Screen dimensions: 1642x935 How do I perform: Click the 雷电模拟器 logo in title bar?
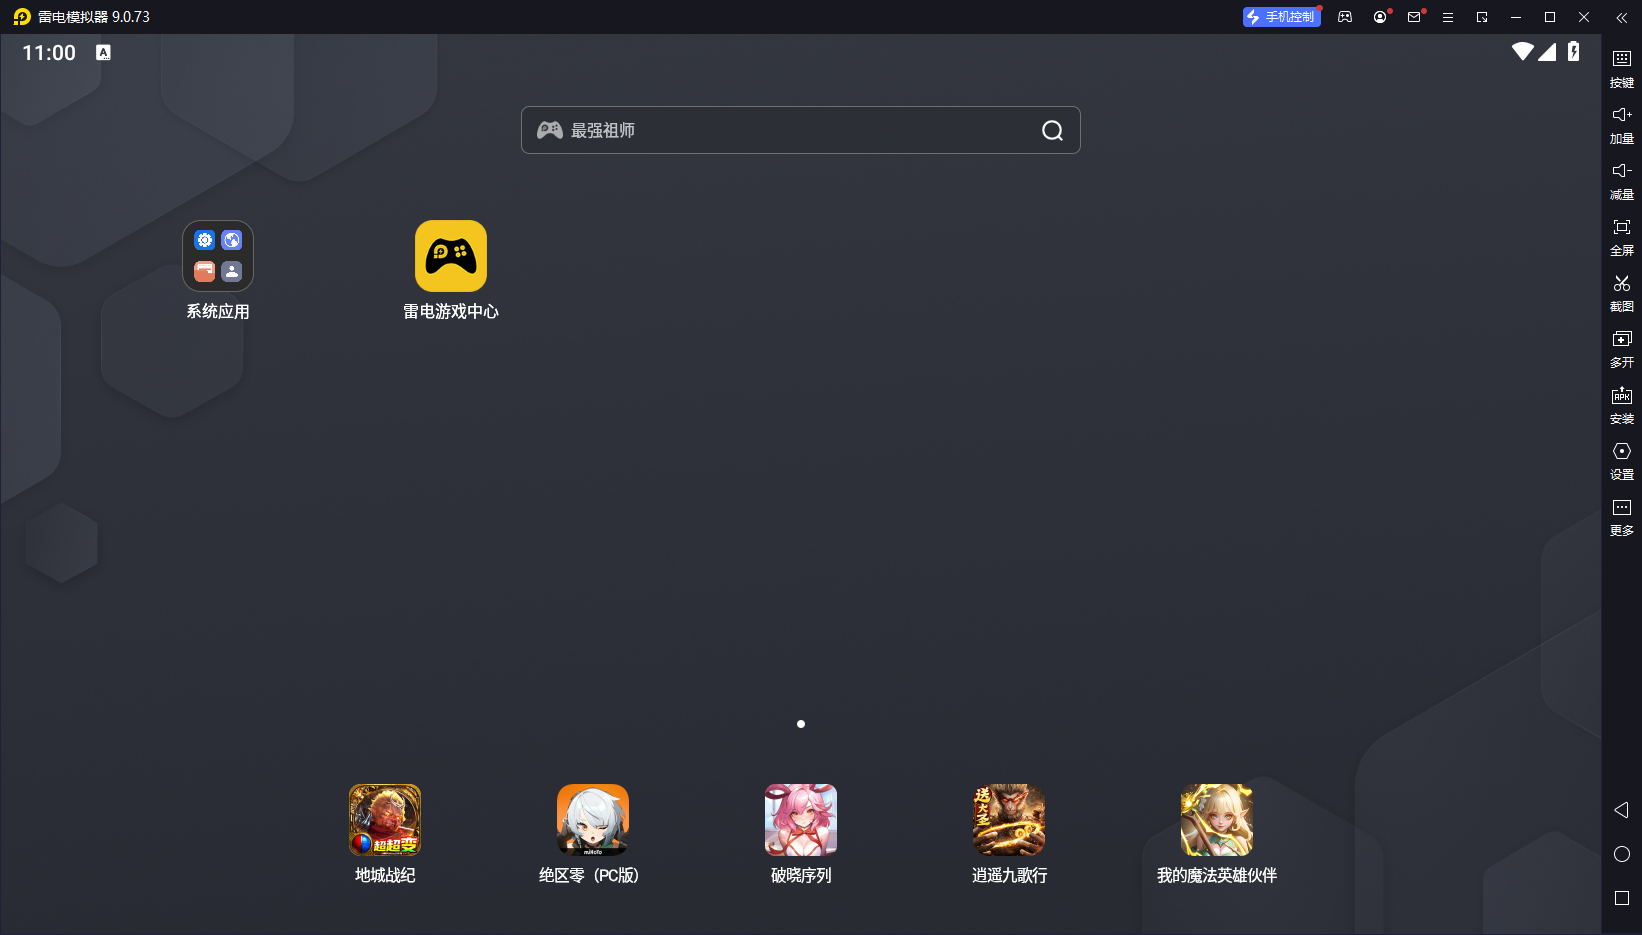pos(22,17)
